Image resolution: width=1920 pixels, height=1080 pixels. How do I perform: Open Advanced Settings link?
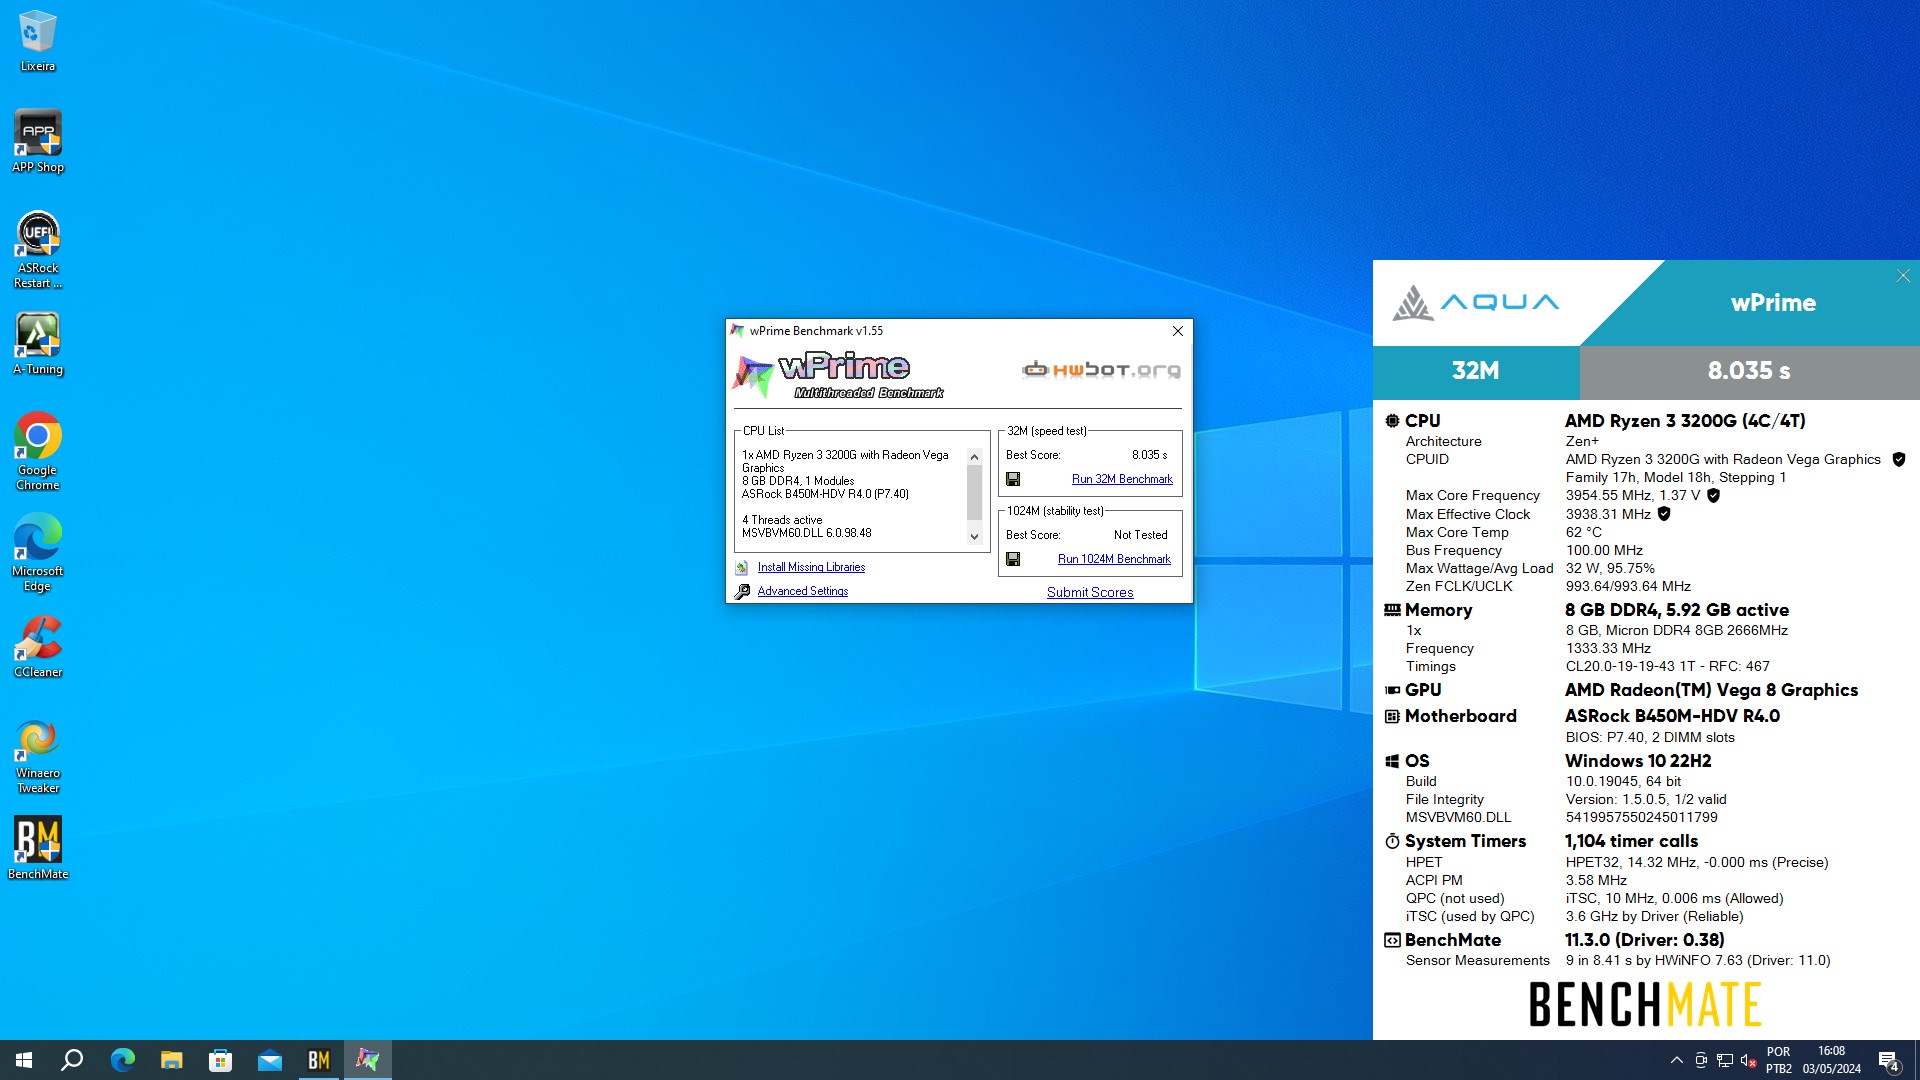coord(802,591)
